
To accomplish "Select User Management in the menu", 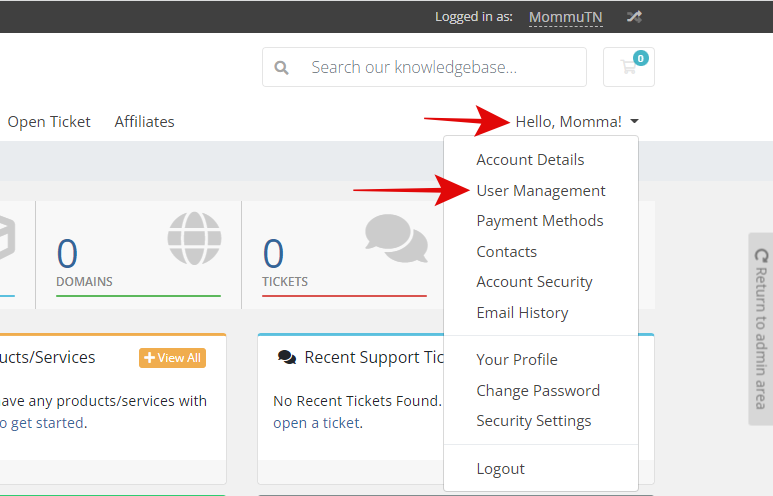I will pos(541,191).
